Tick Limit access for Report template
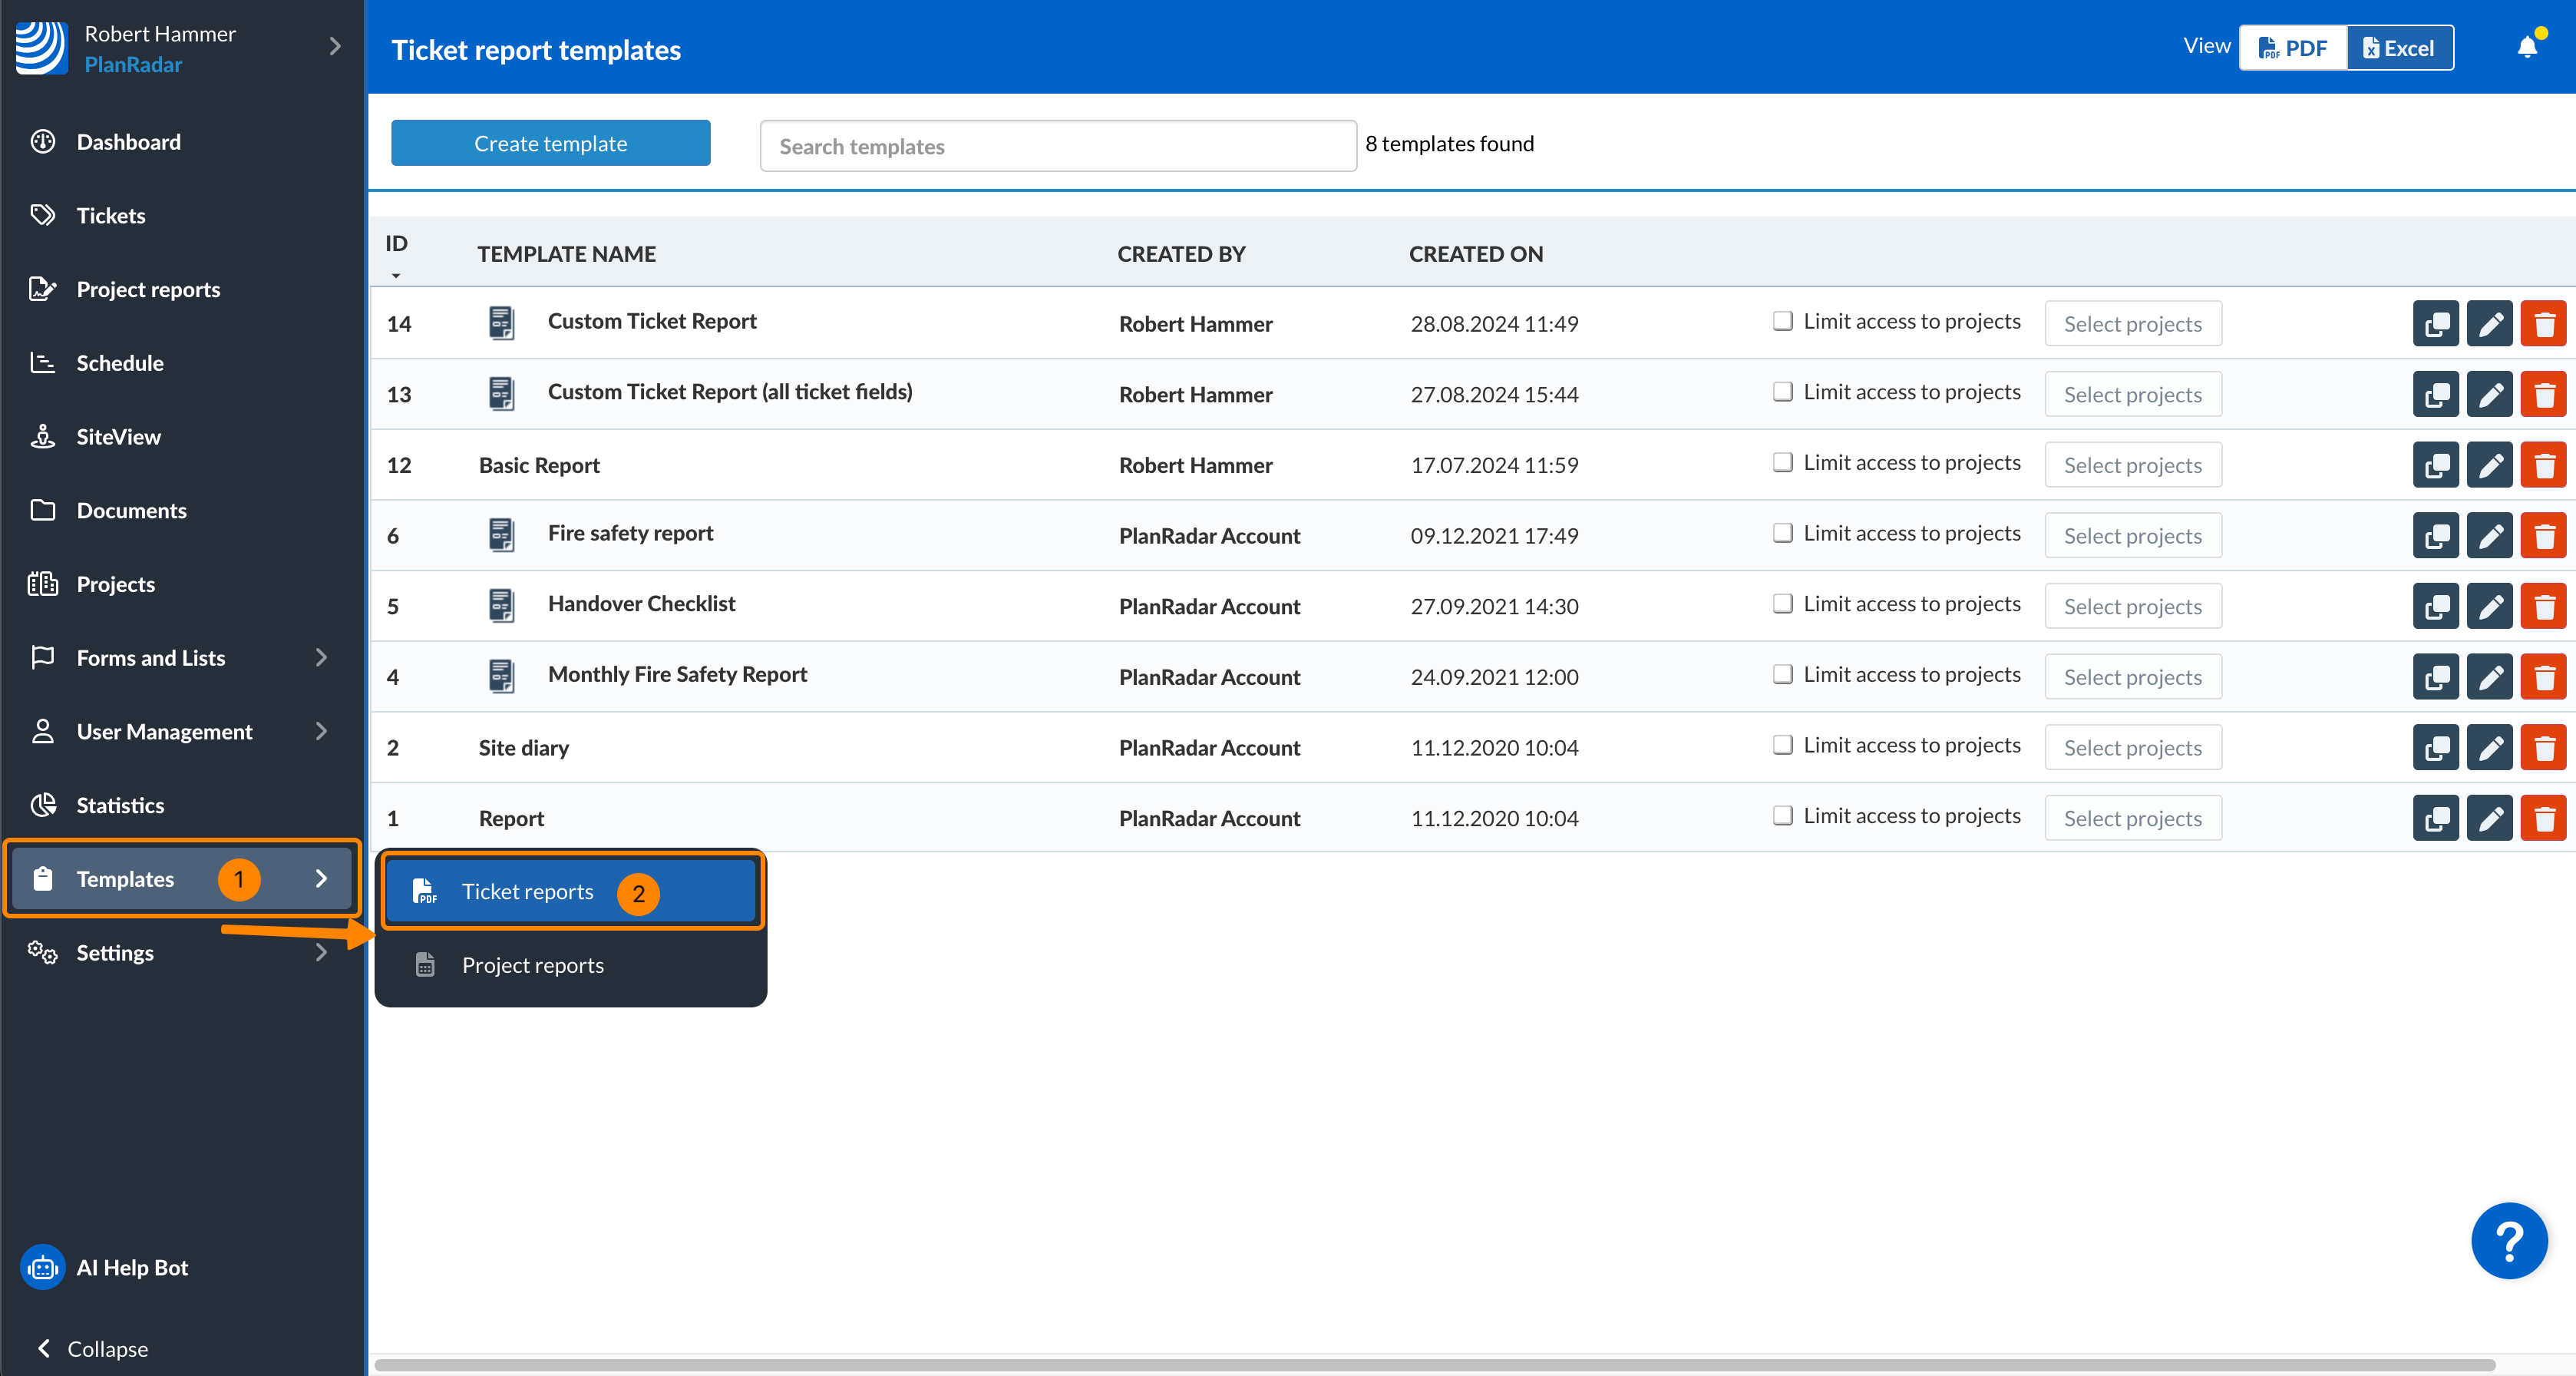Viewport: 2576px width, 1376px height. (x=1782, y=816)
